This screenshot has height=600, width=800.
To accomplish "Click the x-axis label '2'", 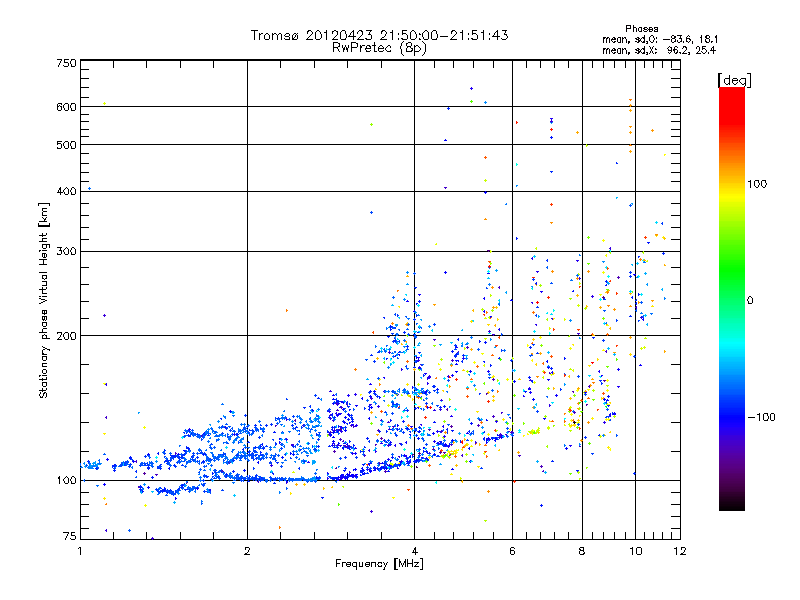I will (x=247, y=551).
